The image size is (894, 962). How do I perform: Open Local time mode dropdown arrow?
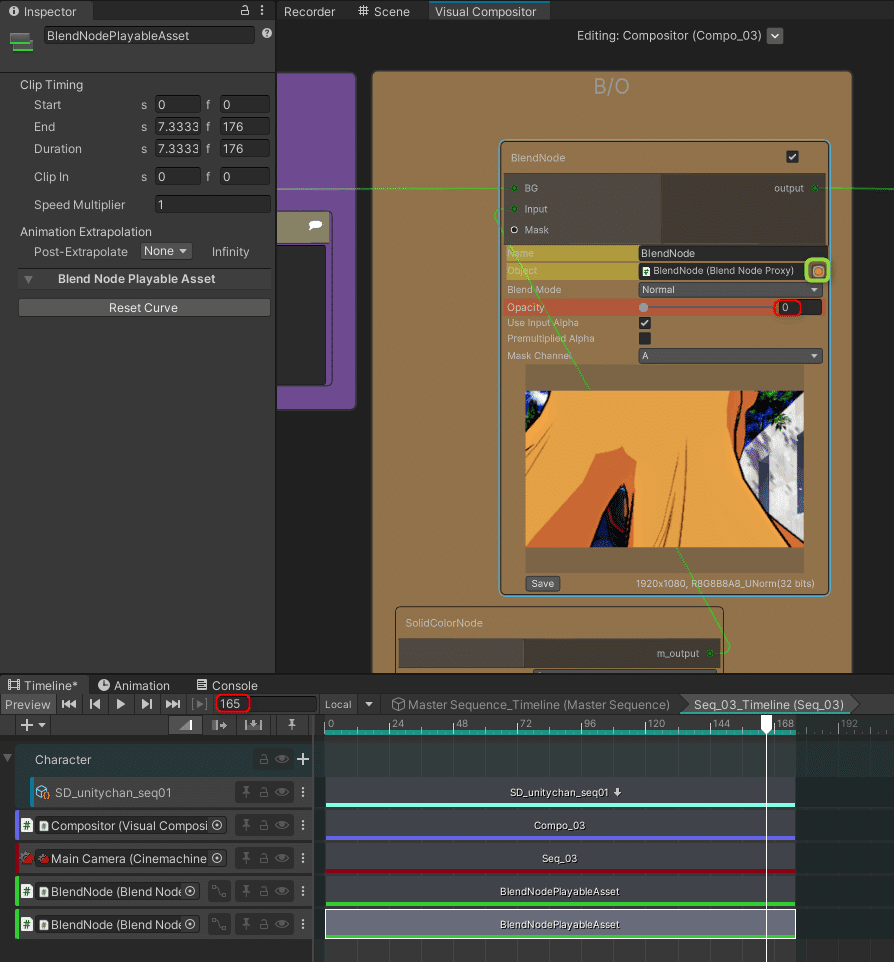369,704
